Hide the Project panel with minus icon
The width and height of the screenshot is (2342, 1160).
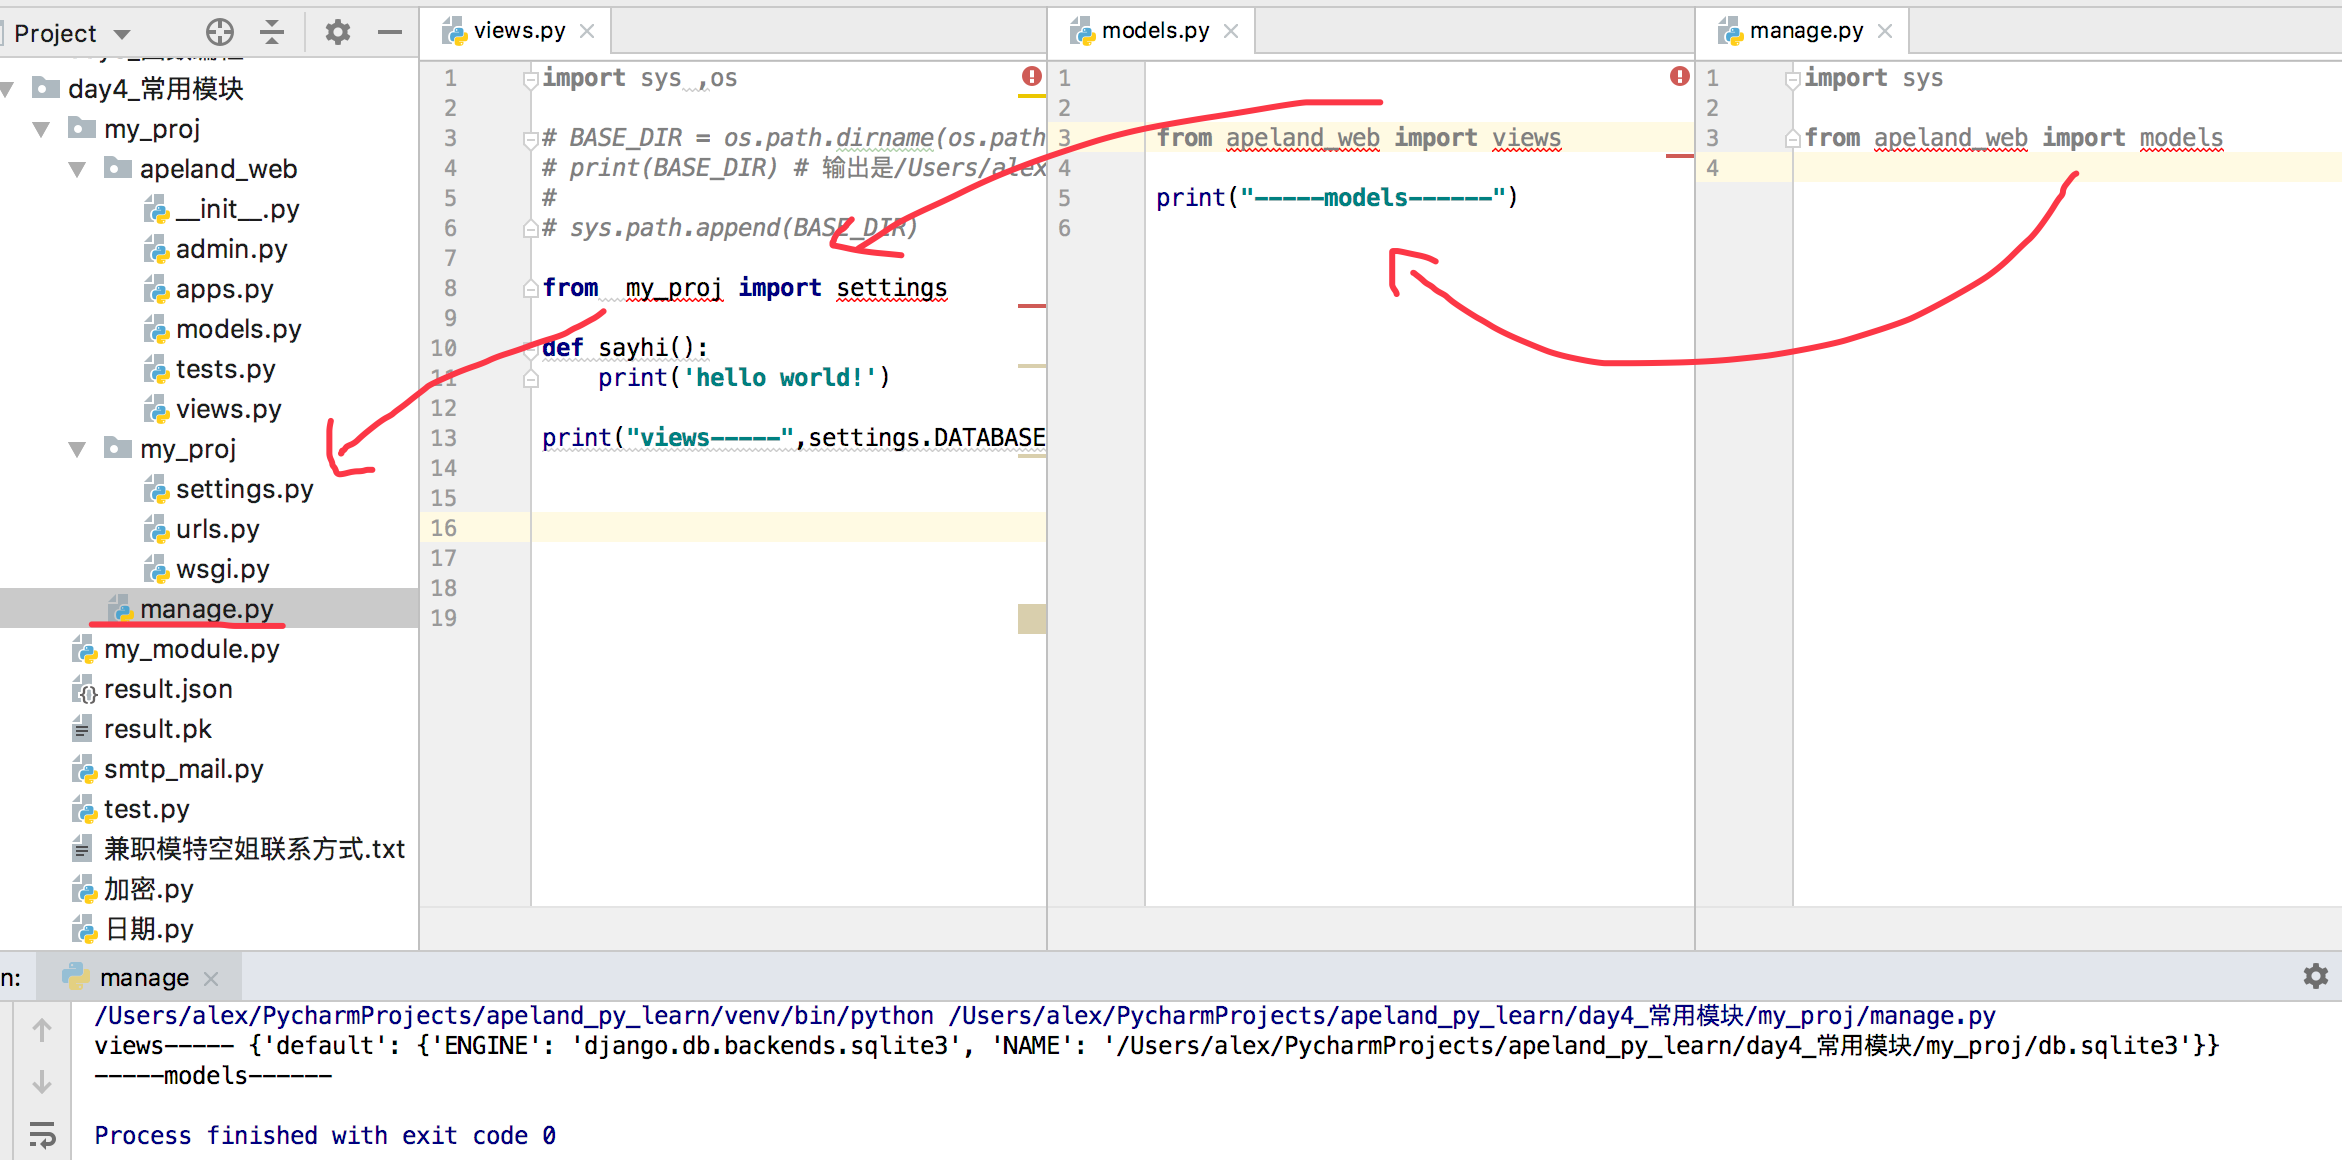click(x=390, y=32)
